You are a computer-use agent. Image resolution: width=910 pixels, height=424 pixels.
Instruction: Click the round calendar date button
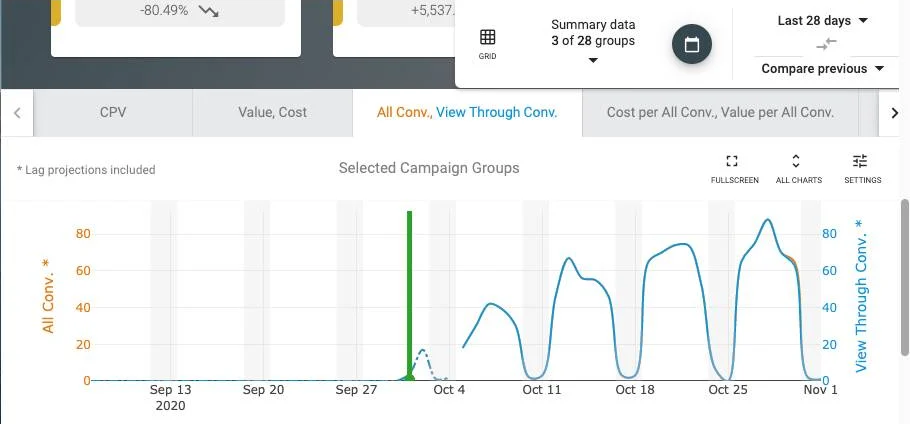tap(692, 45)
